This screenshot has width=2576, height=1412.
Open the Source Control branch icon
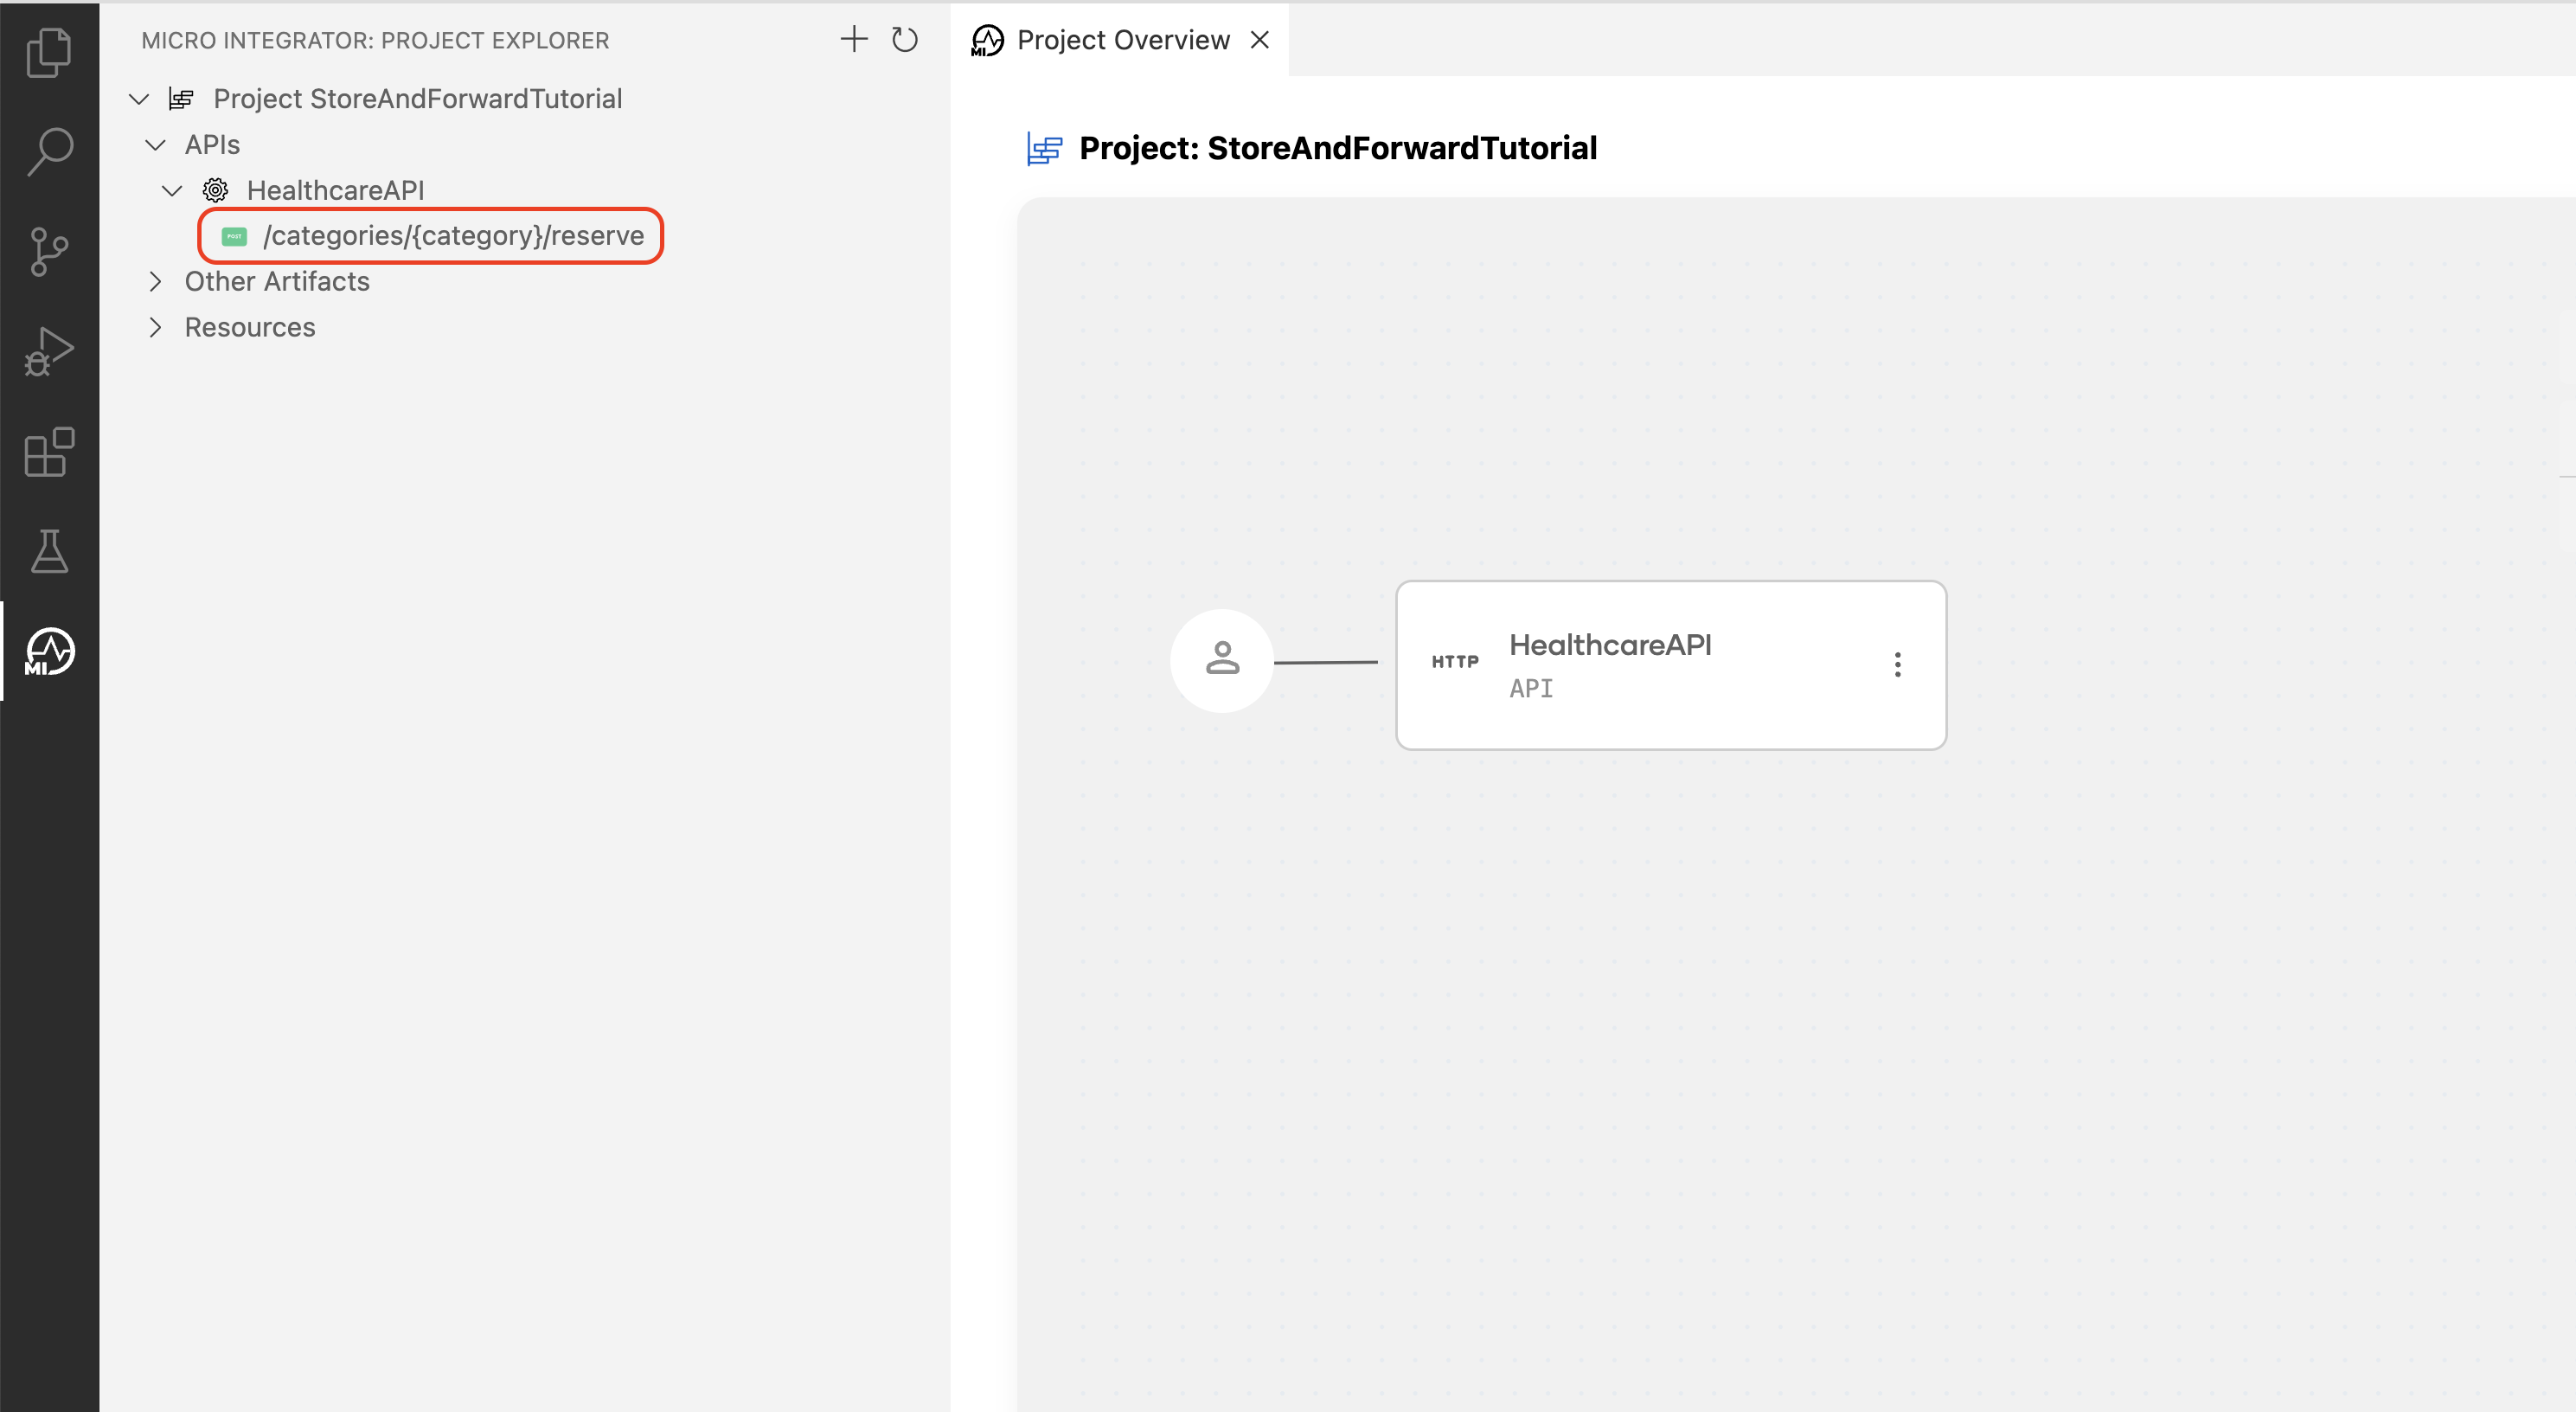coord(48,251)
